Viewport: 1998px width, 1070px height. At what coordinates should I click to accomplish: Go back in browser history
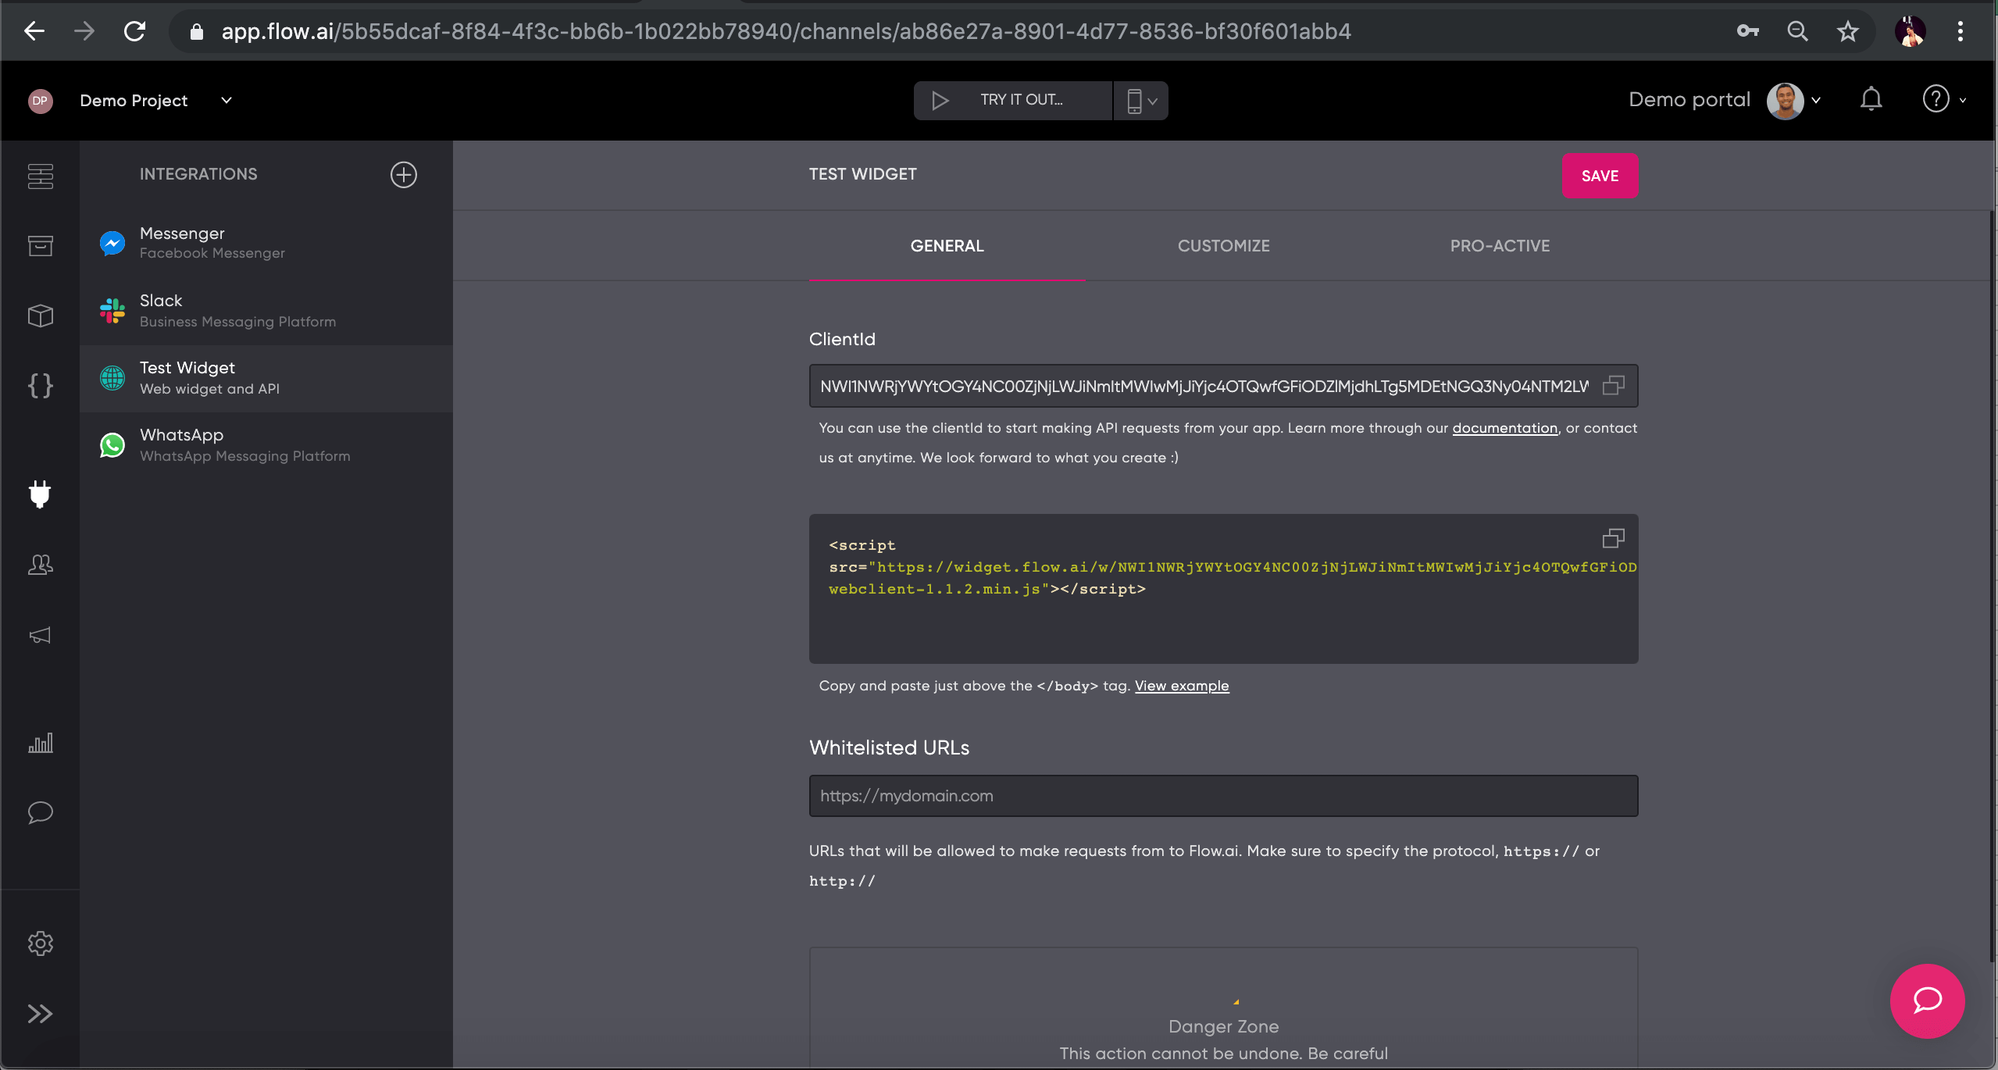click(x=34, y=31)
